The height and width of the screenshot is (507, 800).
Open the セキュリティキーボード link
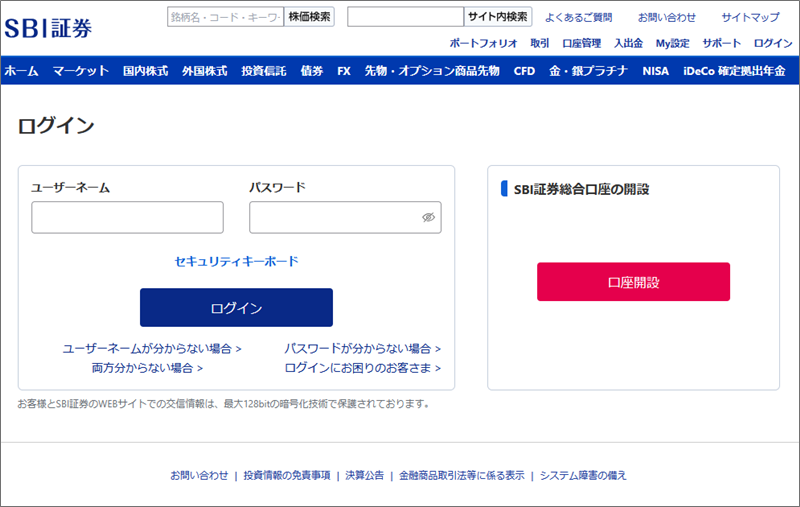(236, 262)
